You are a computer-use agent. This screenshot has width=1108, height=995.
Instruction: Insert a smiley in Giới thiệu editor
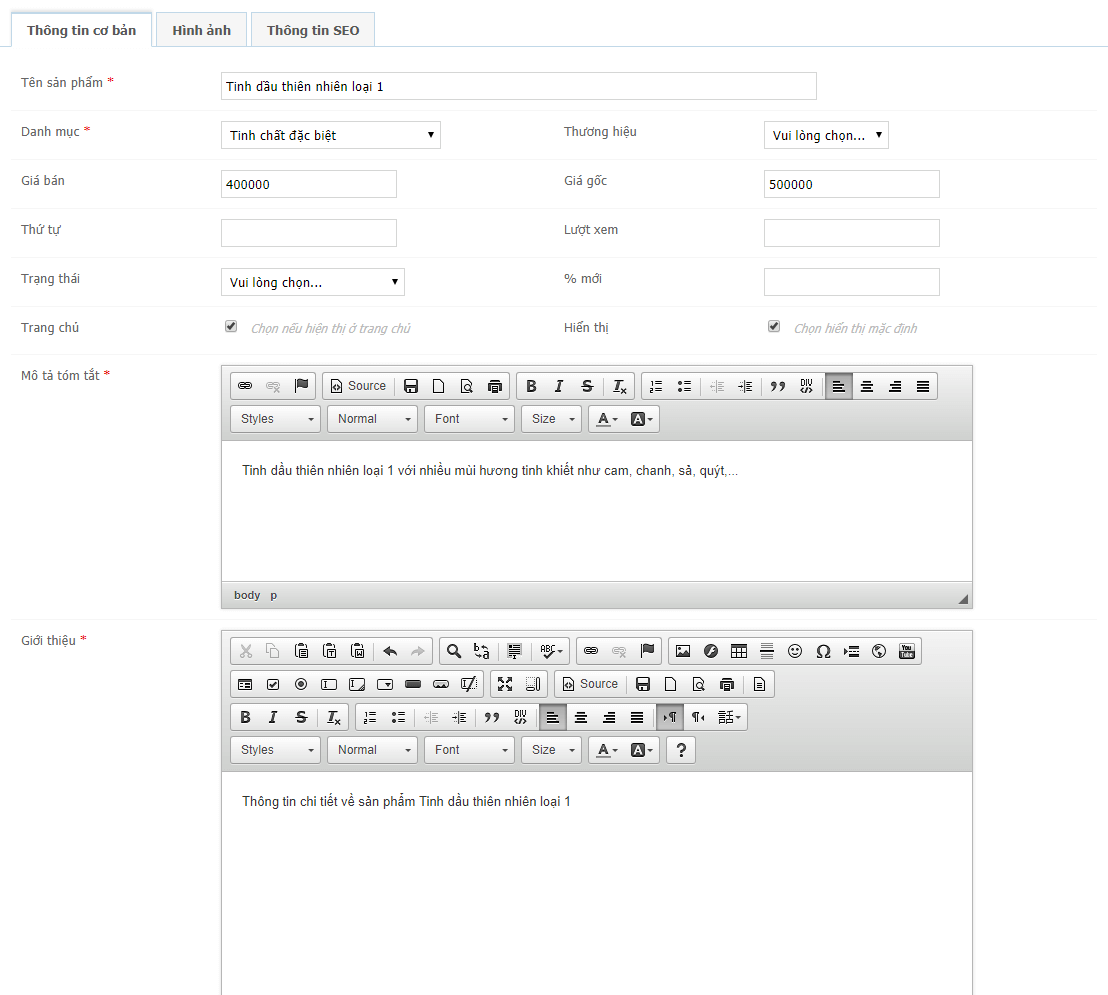click(795, 651)
